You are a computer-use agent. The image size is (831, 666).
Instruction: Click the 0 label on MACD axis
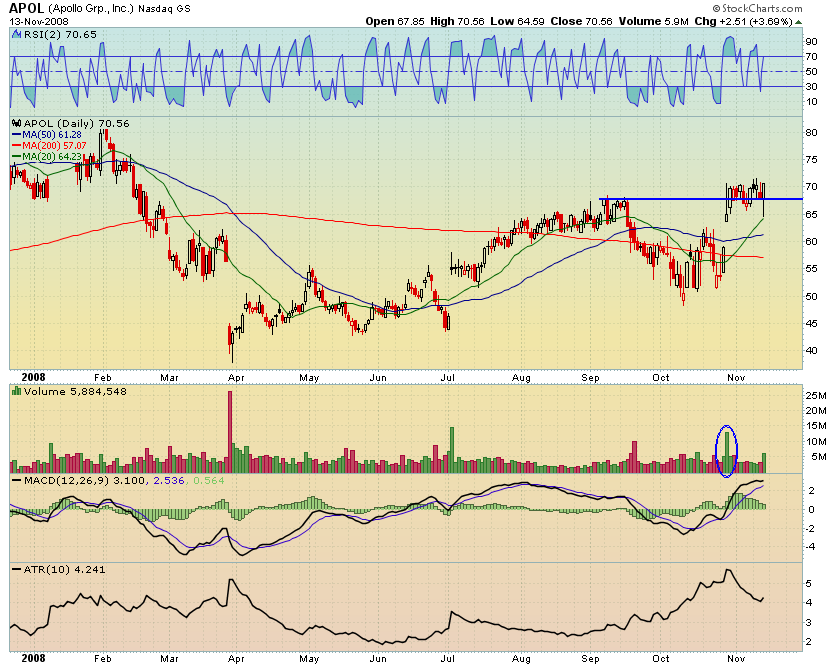pyautogui.click(x=811, y=510)
